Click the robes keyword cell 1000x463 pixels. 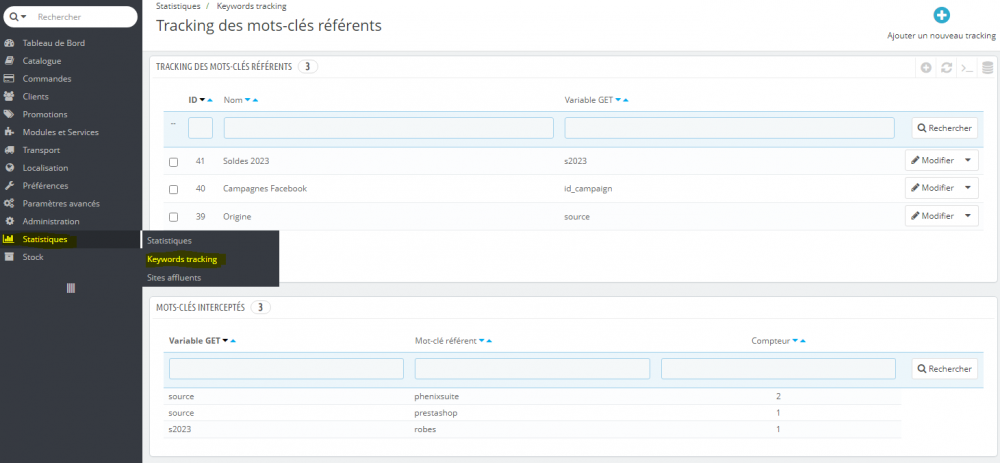pyautogui.click(x=425, y=430)
